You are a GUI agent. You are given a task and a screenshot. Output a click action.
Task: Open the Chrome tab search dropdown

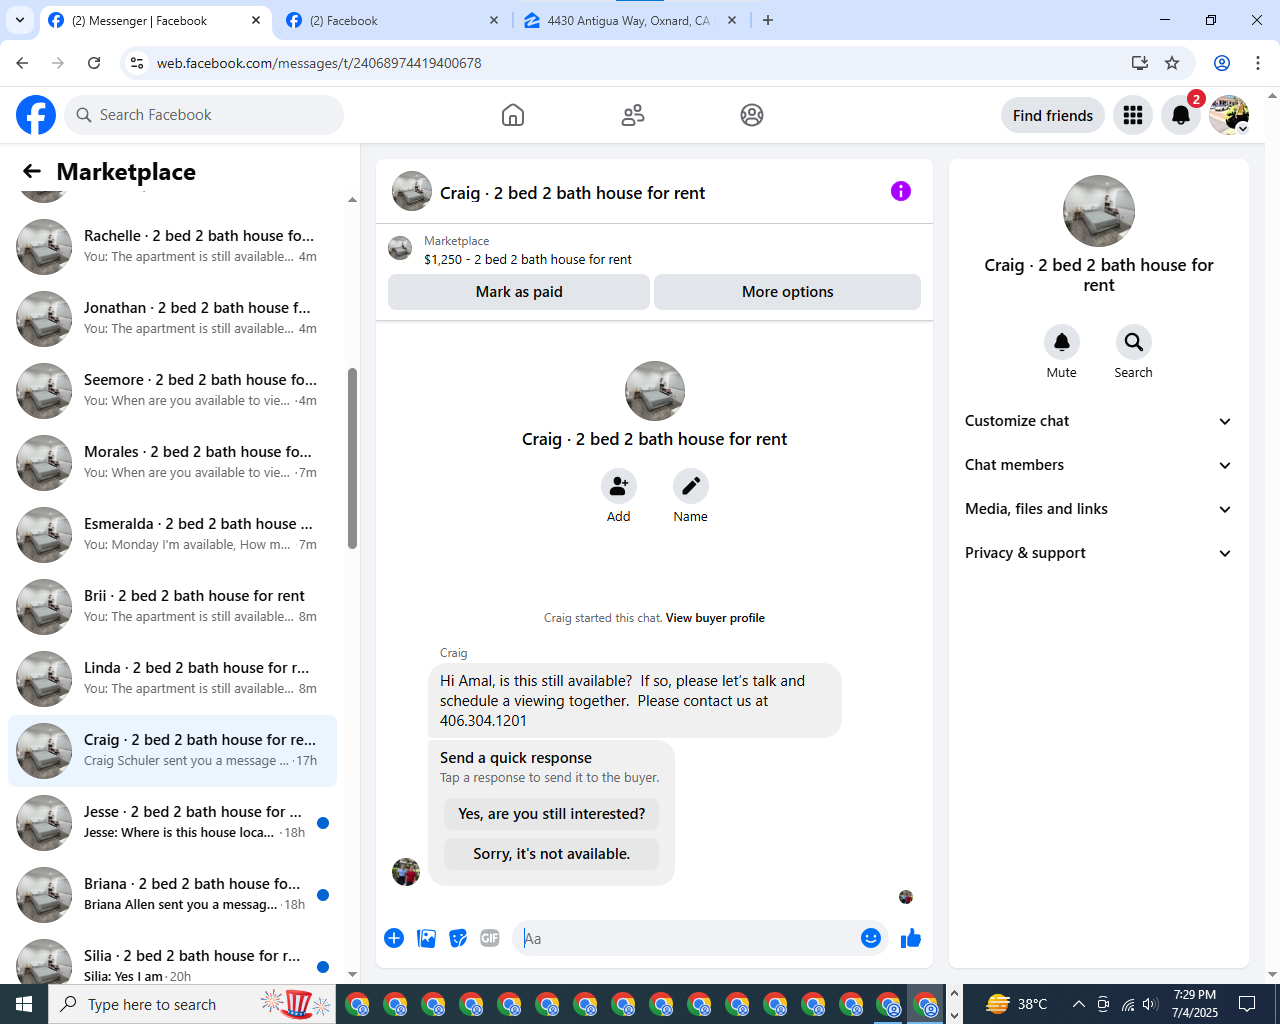pos(20,20)
